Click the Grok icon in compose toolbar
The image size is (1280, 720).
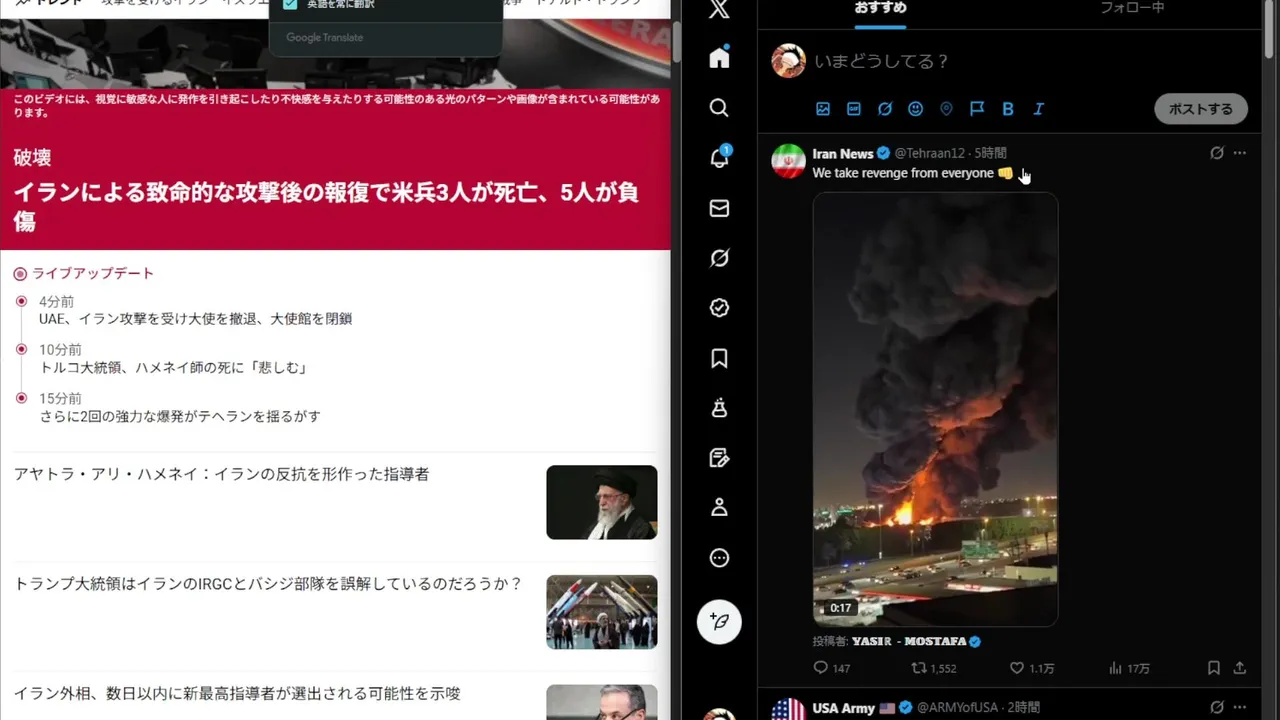click(885, 109)
